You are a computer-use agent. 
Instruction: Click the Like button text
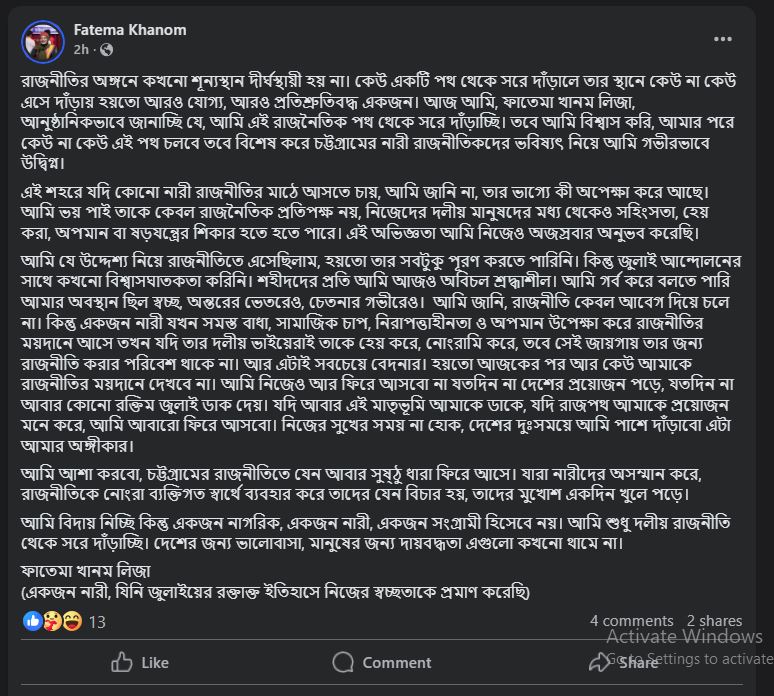click(x=155, y=662)
